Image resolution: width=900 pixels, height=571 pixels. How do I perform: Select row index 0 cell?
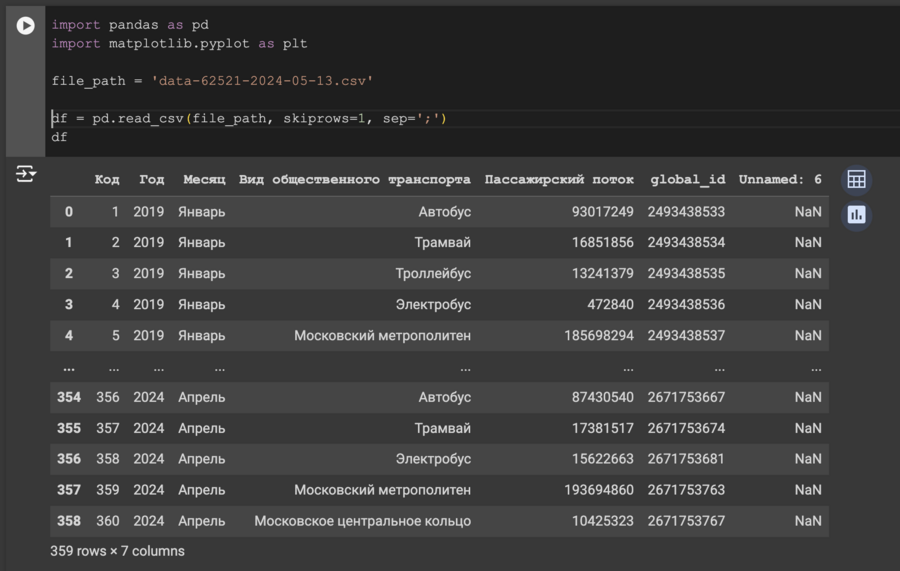(x=69, y=212)
